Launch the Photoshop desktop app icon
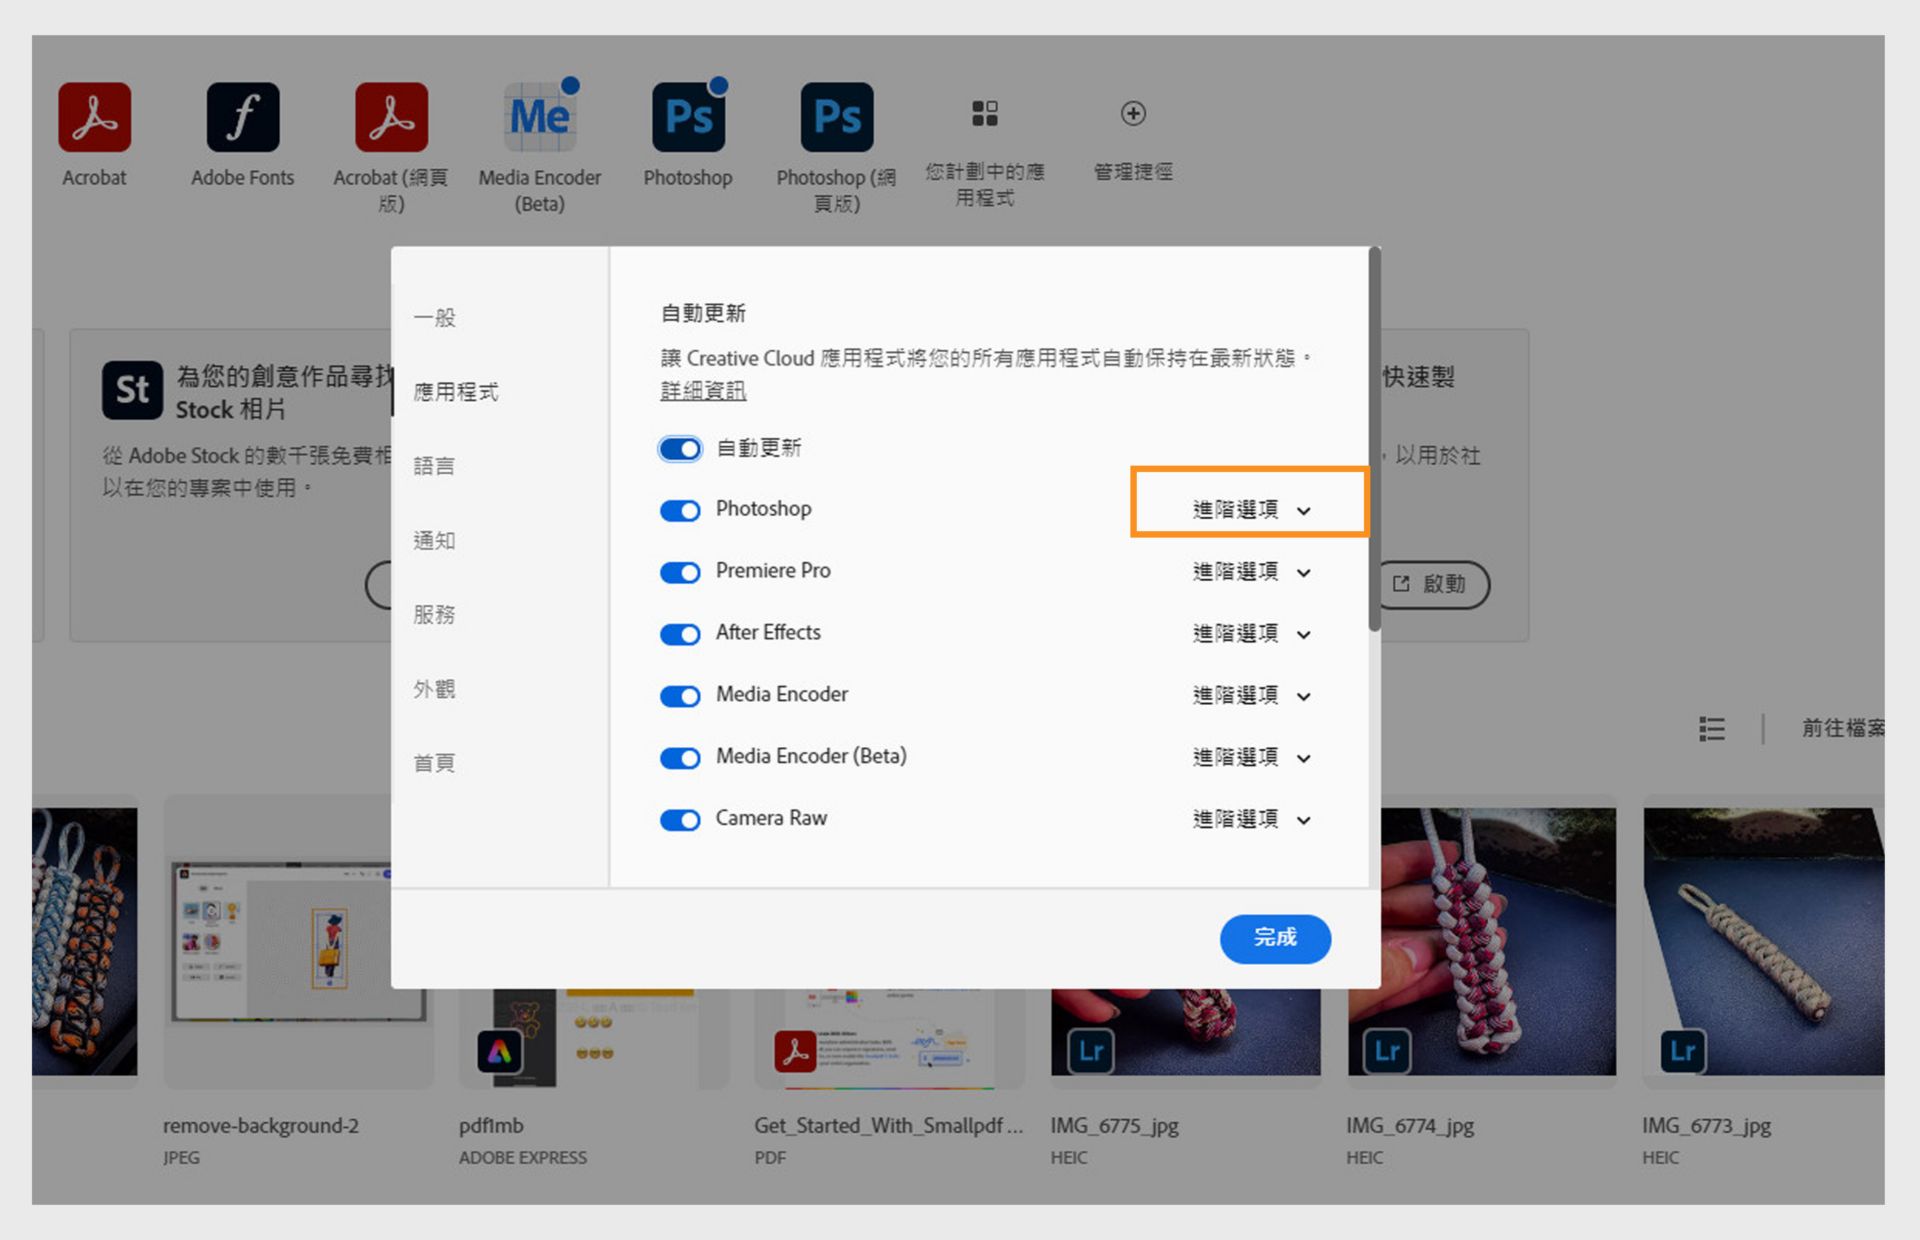 [x=688, y=118]
